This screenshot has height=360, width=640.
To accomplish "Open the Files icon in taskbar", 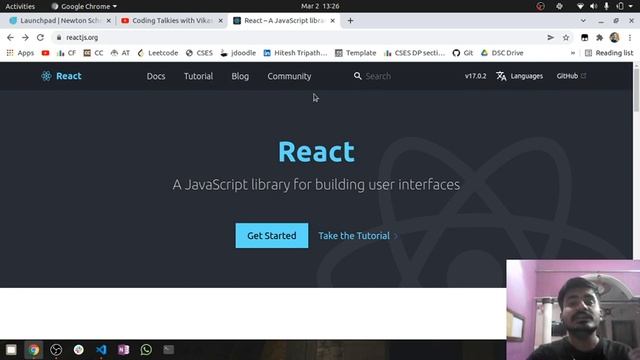I will click(11, 350).
